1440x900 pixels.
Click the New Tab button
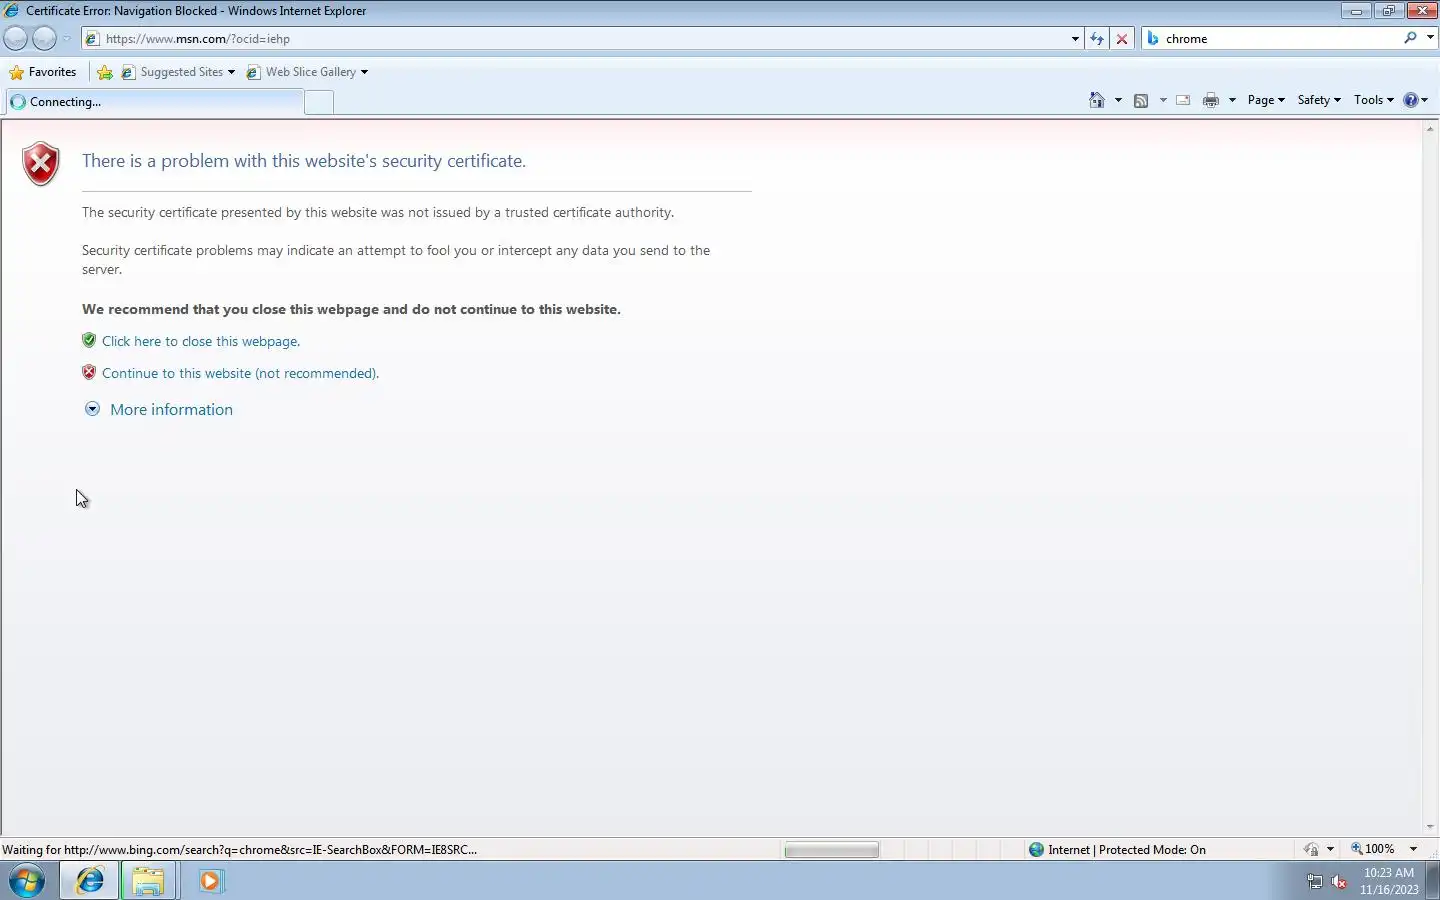click(319, 102)
